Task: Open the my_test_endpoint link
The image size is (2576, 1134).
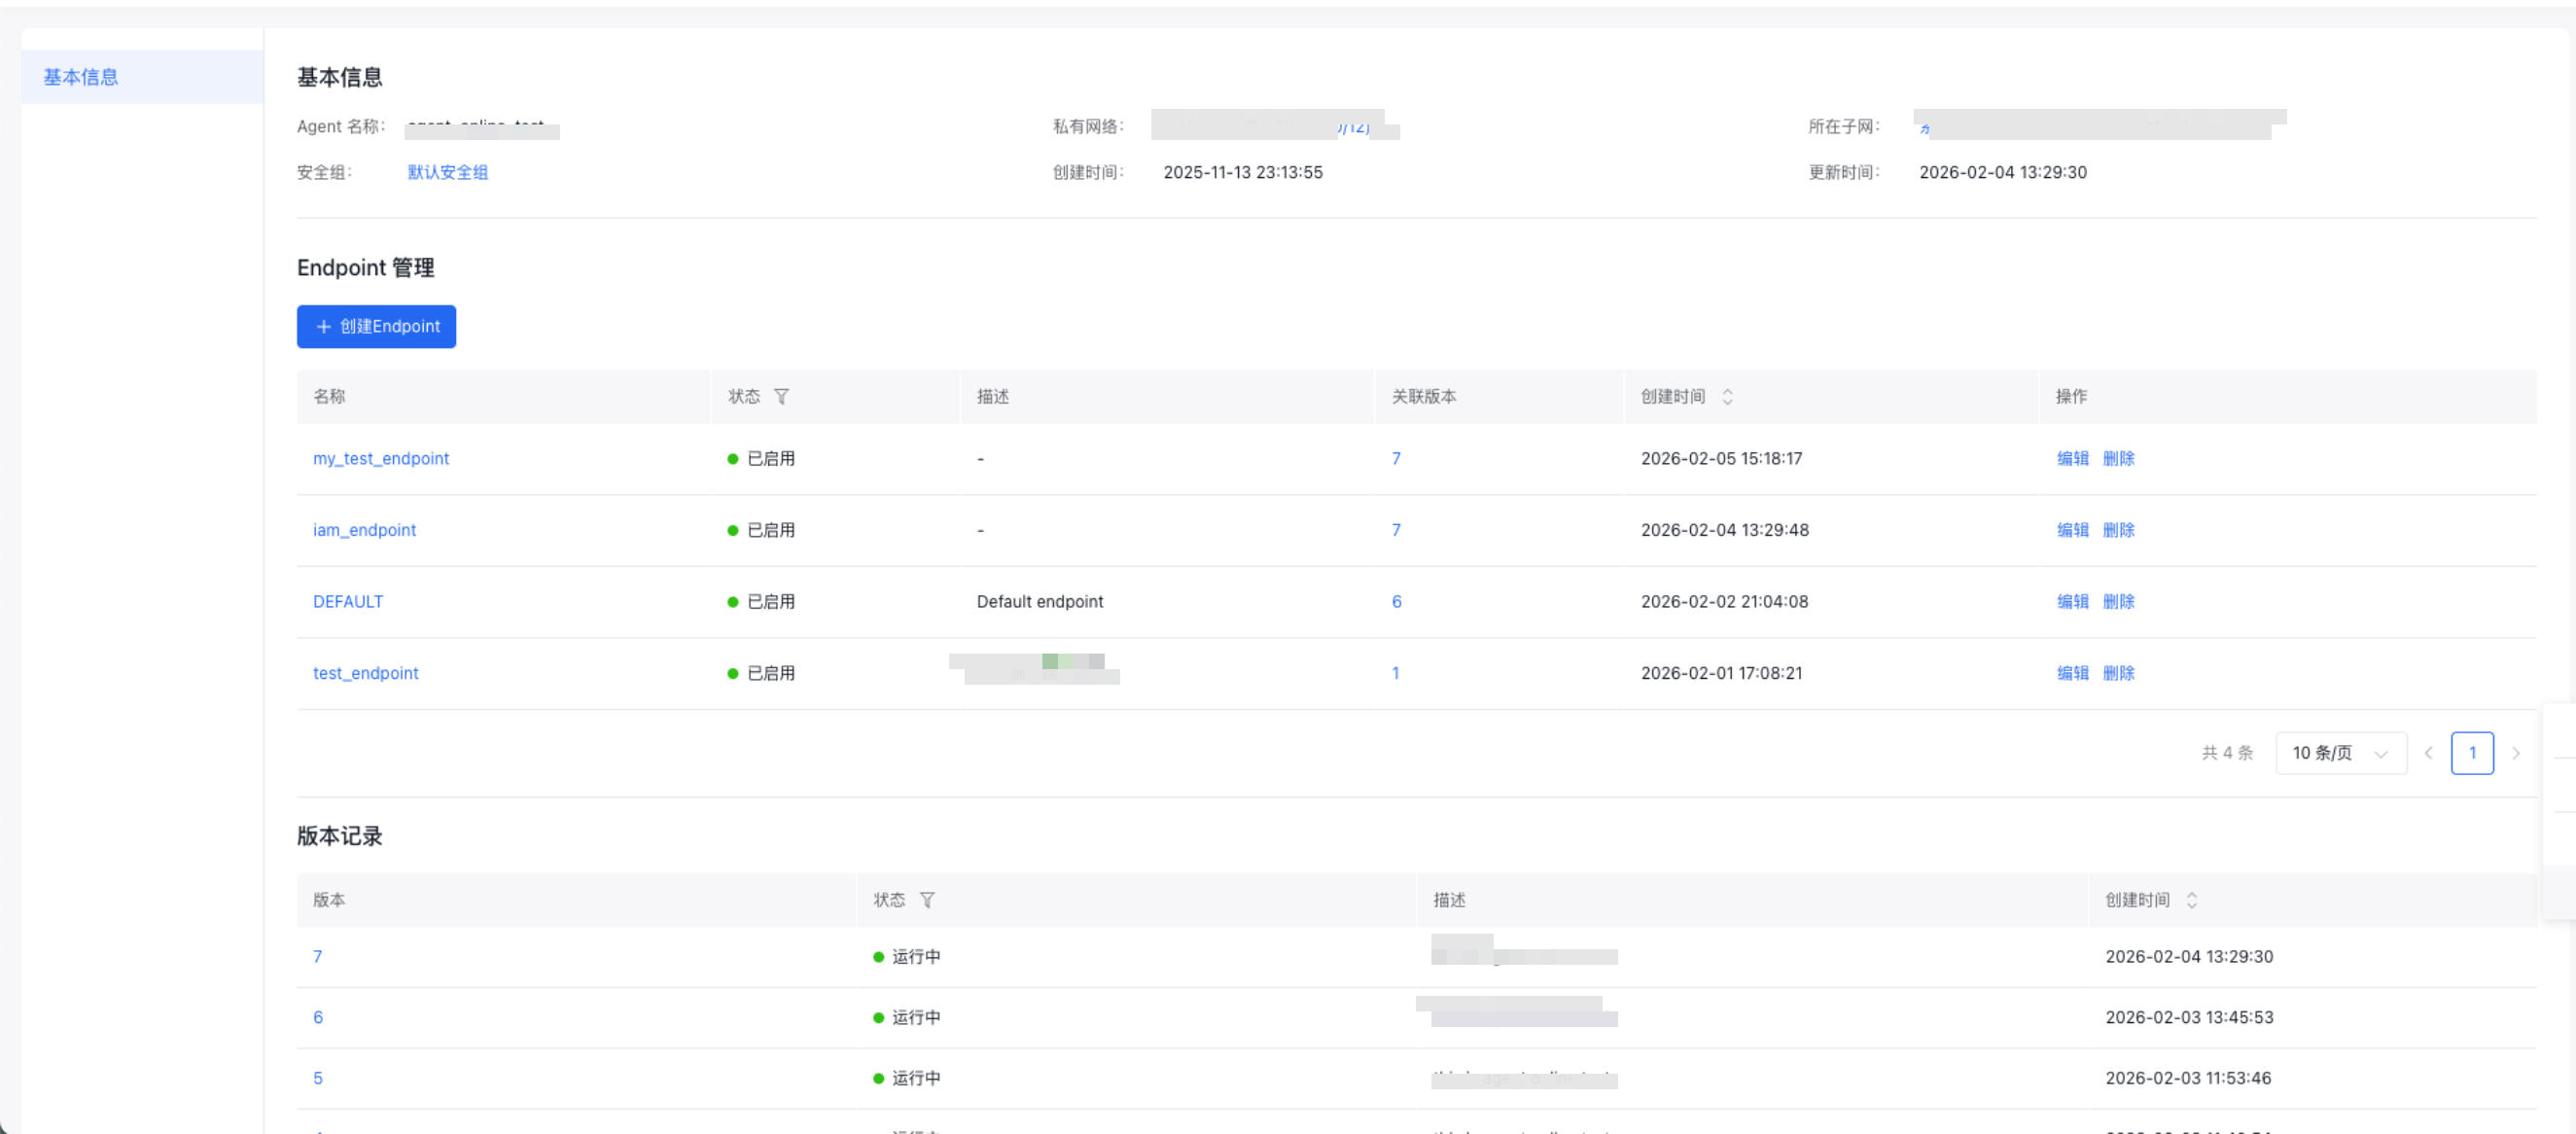Action: (x=380, y=458)
